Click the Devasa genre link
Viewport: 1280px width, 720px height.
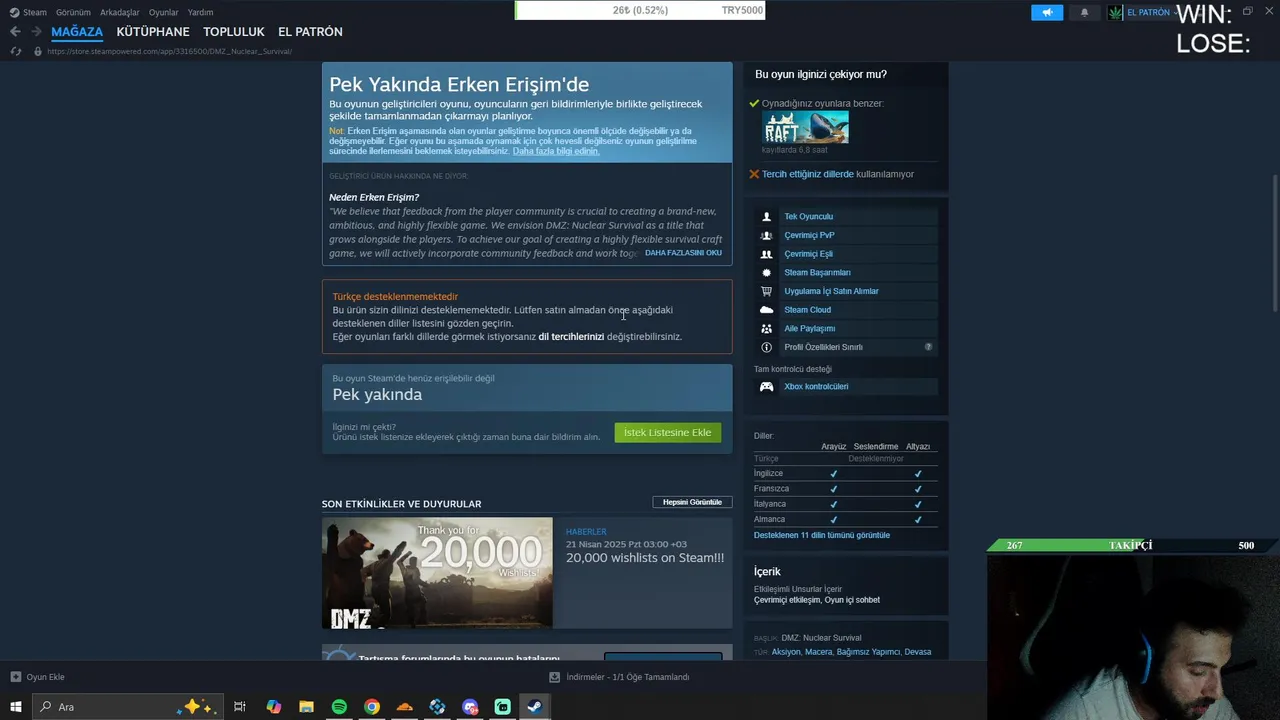[917, 652]
